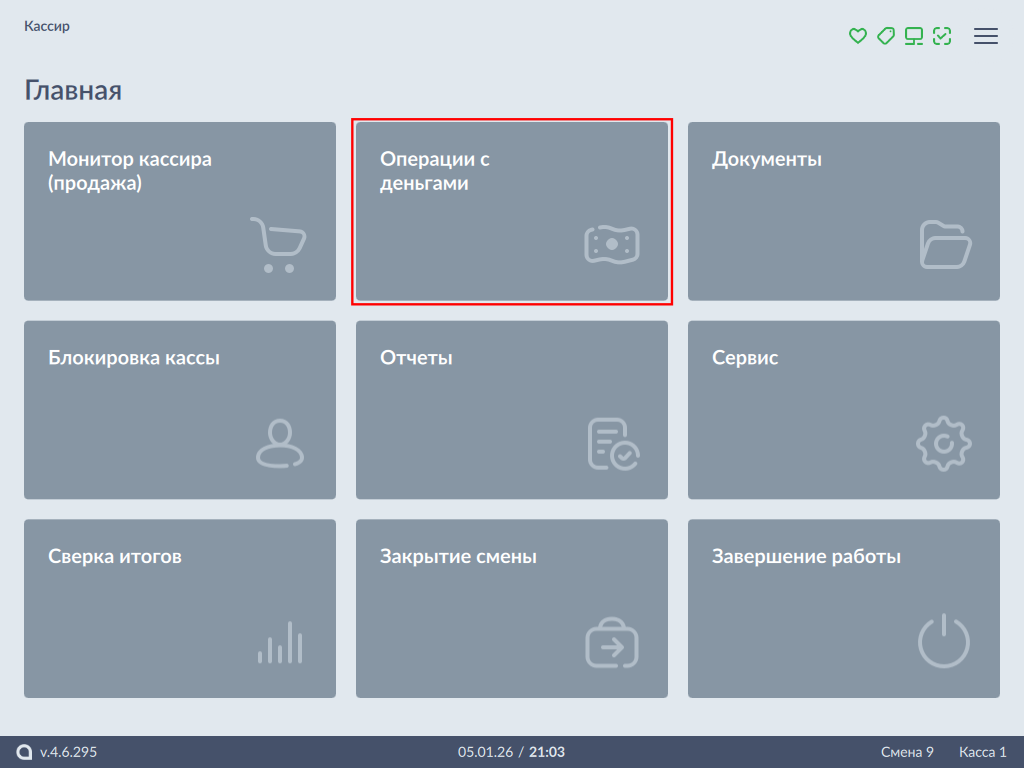Click the banknote money icon
Screen dimensions: 1024x768
coord(611,245)
